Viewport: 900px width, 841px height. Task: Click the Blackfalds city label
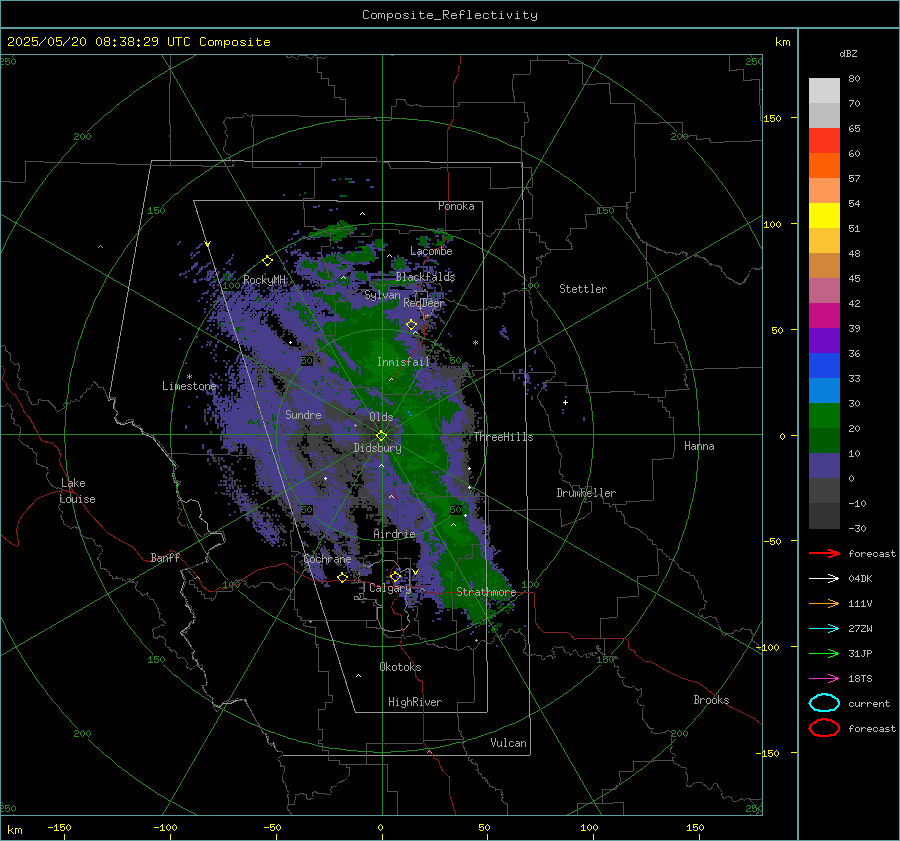[x=425, y=277]
